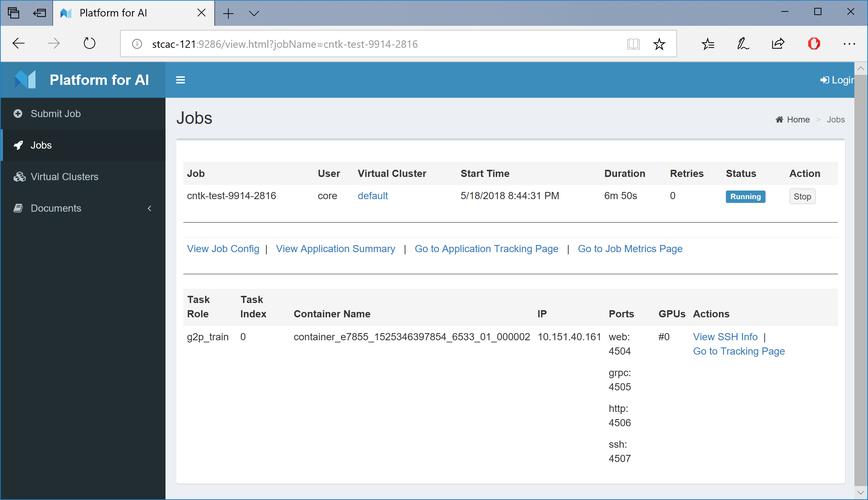Click the page scrollbar down arrow
The image size is (868, 500).
click(860, 492)
